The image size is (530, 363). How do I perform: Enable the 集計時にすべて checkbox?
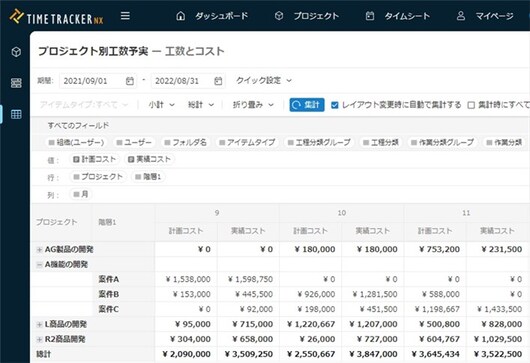pos(471,105)
